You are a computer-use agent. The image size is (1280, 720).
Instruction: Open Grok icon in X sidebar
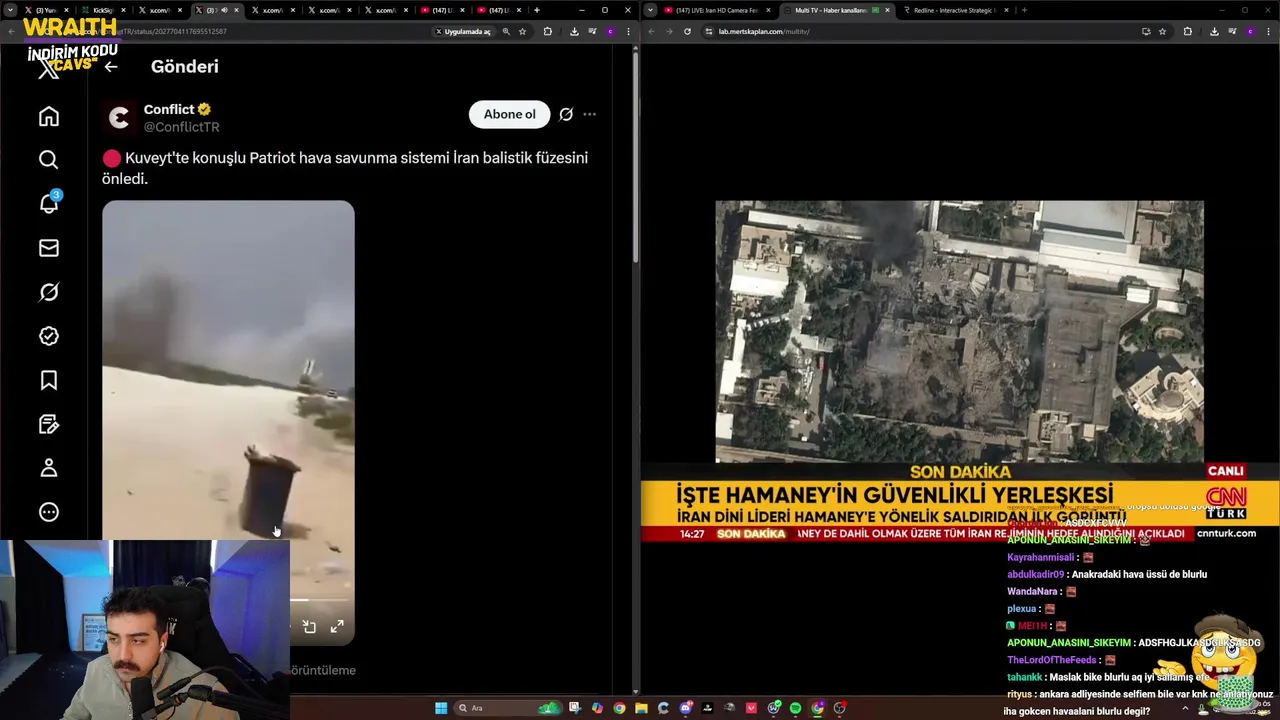click(49, 292)
